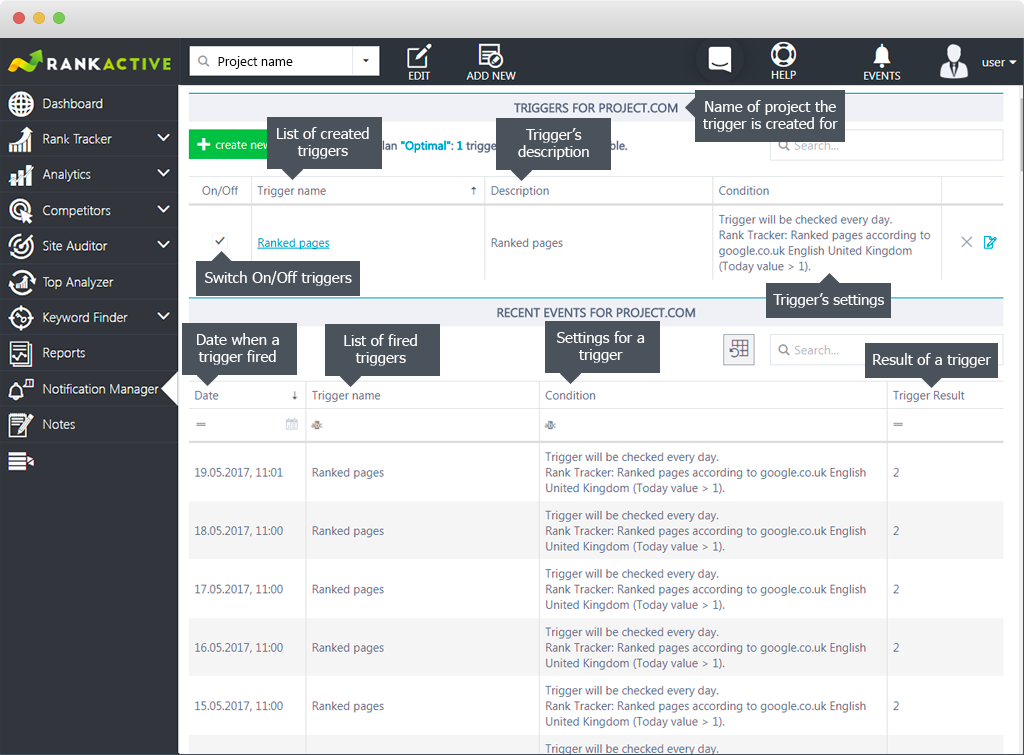Click the RankActive logo
This screenshot has height=755, width=1024.
tap(89, 62)
